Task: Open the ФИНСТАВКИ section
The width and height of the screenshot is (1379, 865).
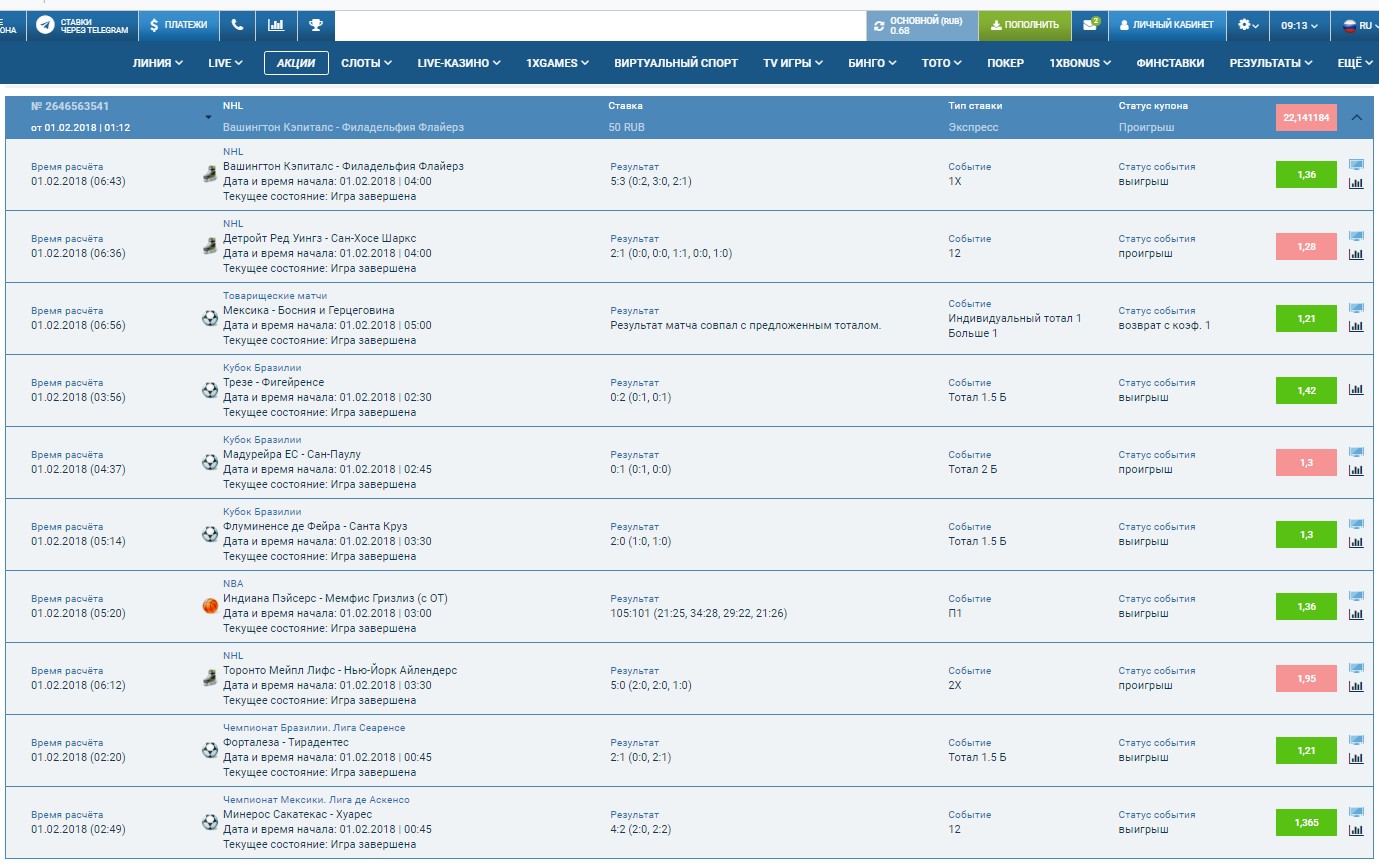Action: click(1170, 63)
